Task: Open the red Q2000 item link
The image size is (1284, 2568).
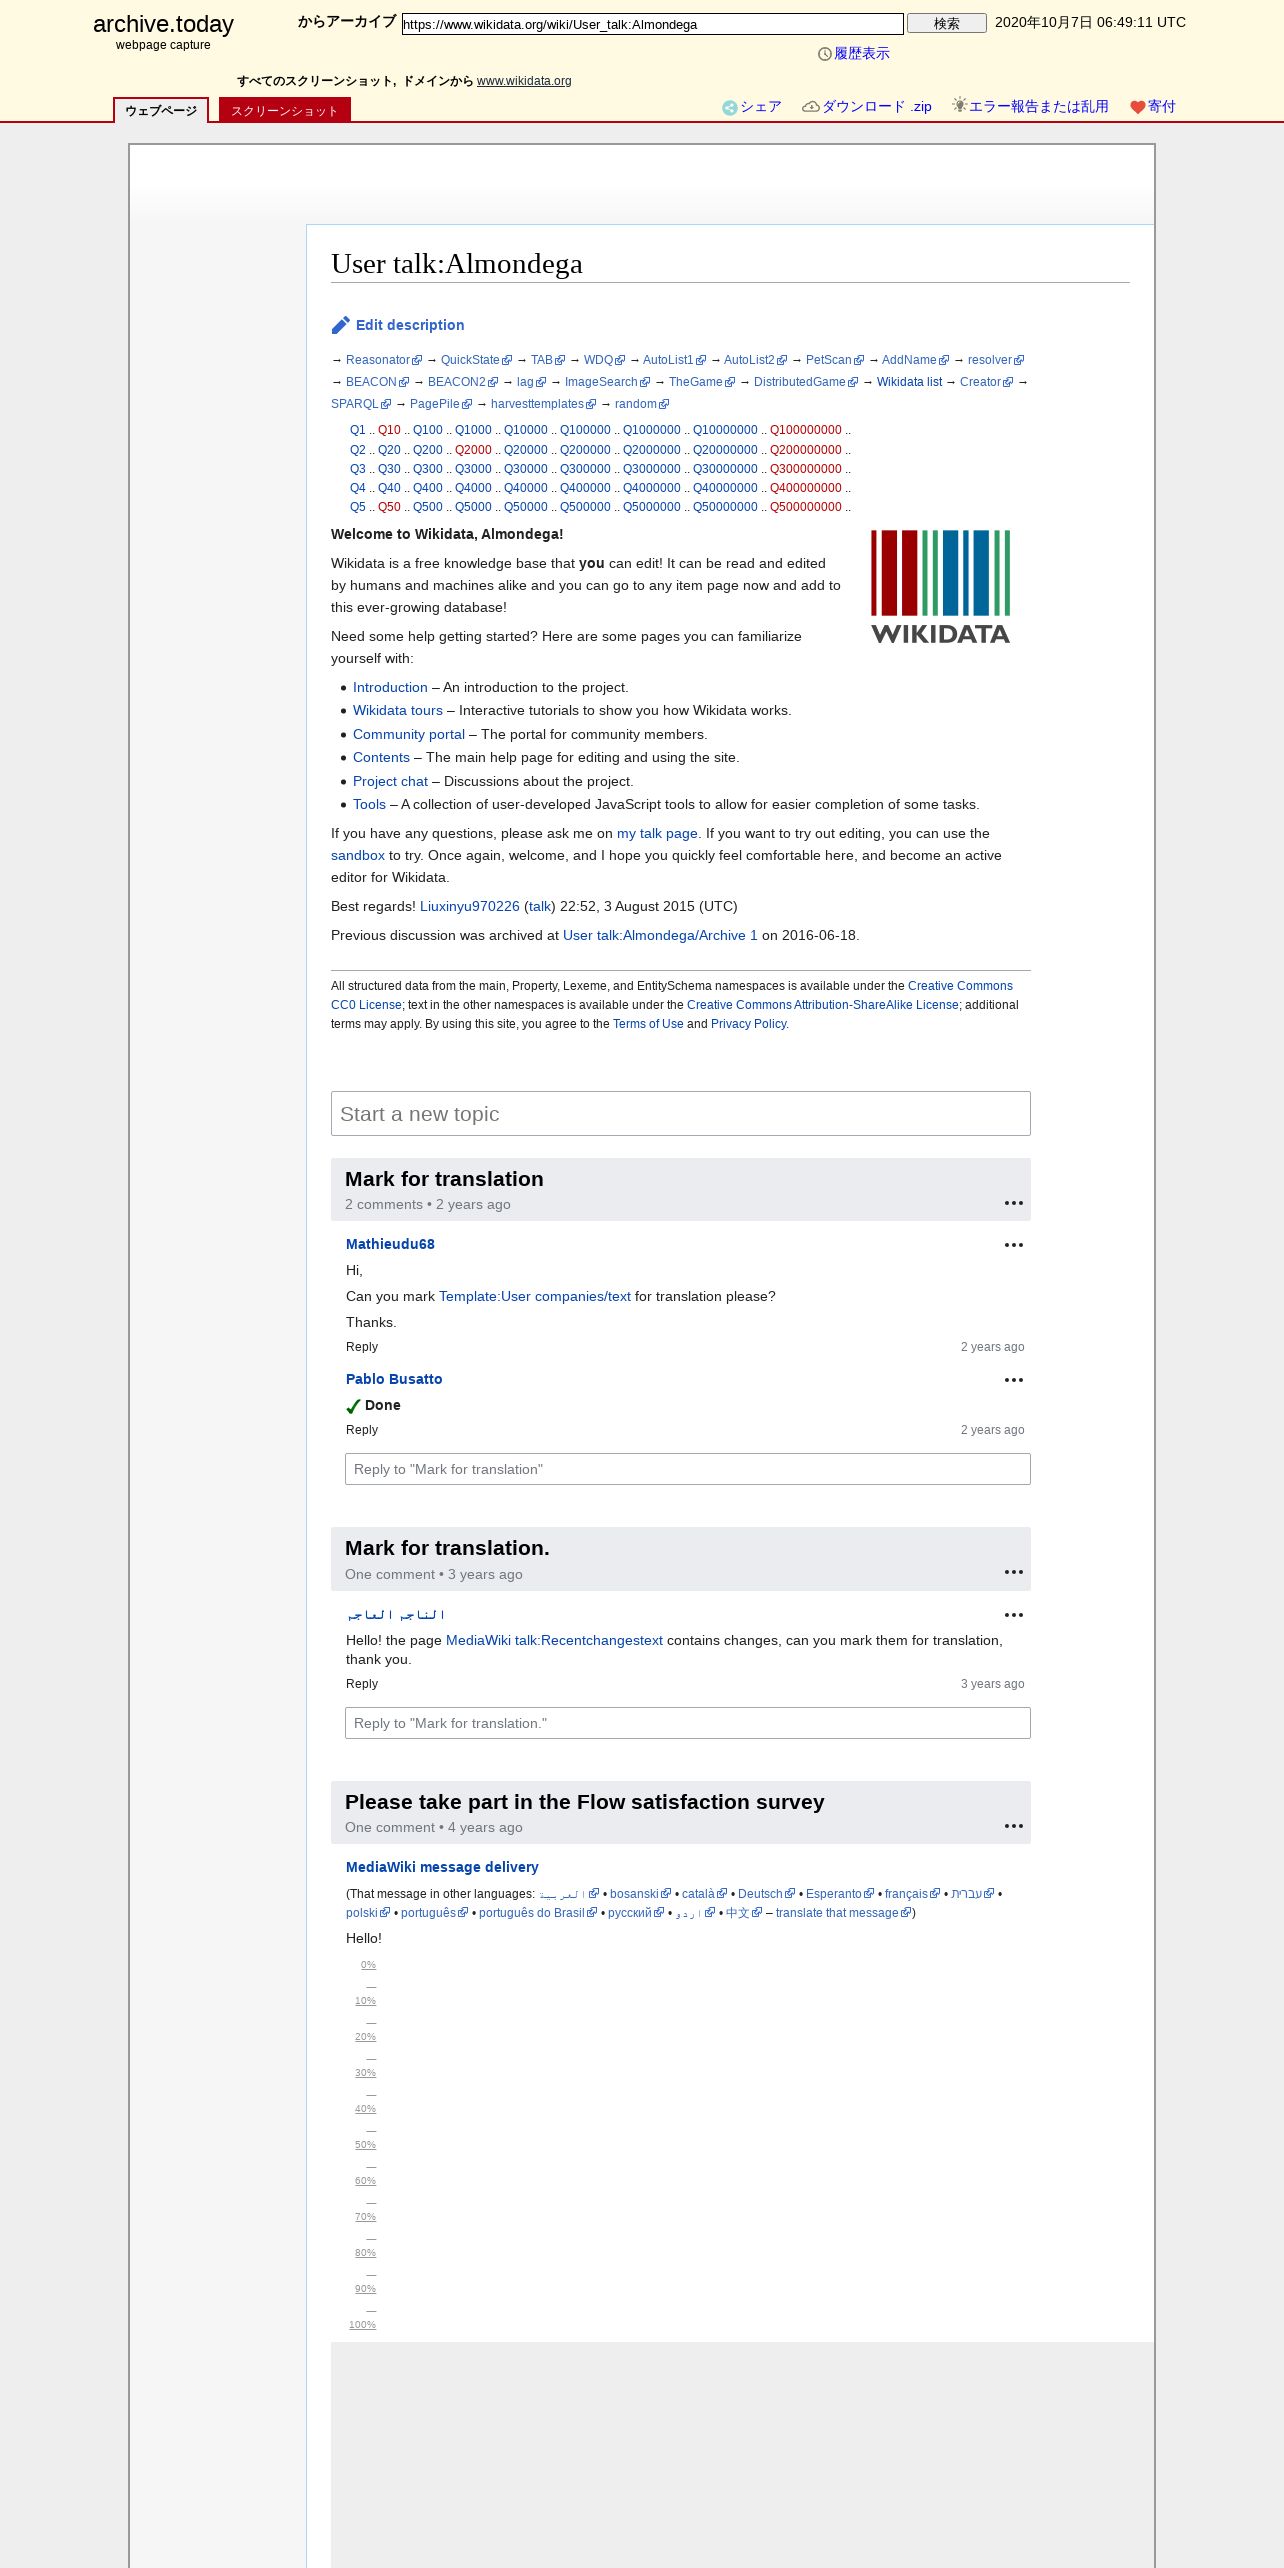Action: coord(473,450)
